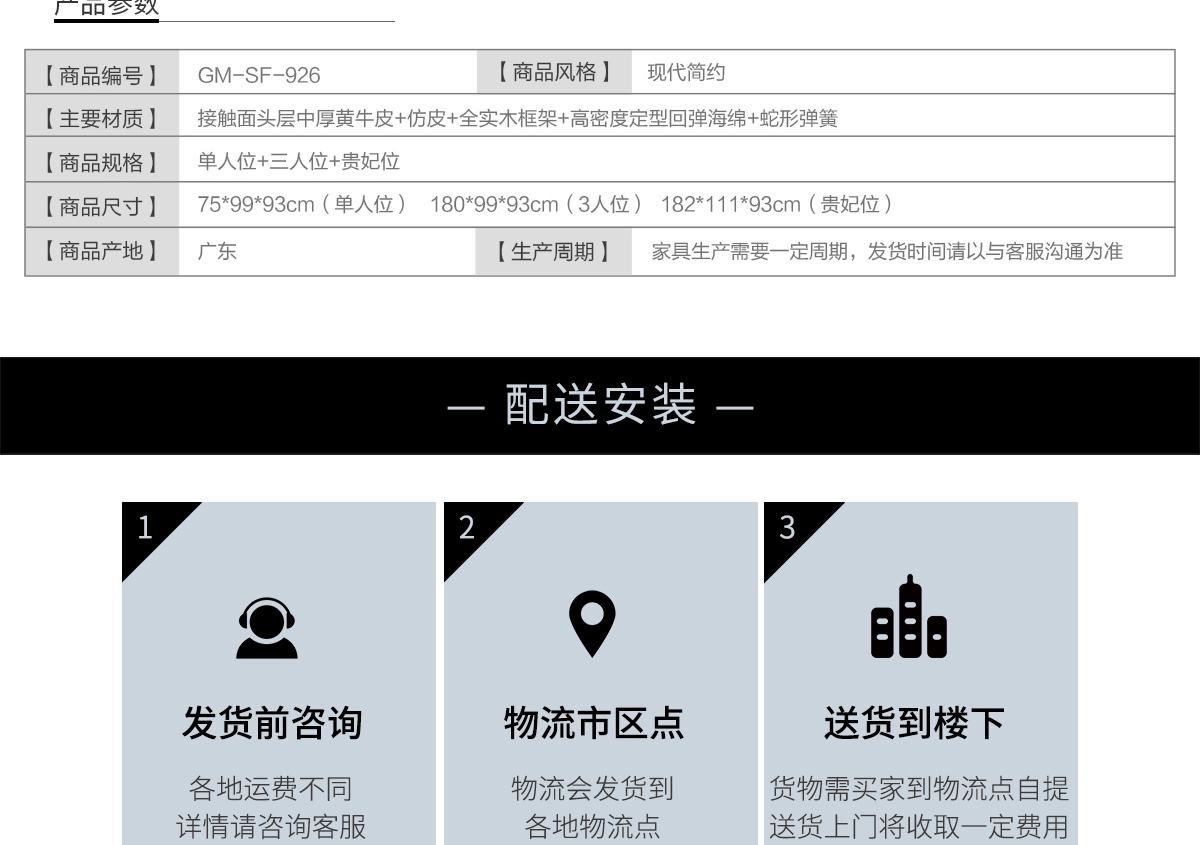Click the city buildings icon
This screenshot has width=1200, height=845.
[x=908, y=619]
